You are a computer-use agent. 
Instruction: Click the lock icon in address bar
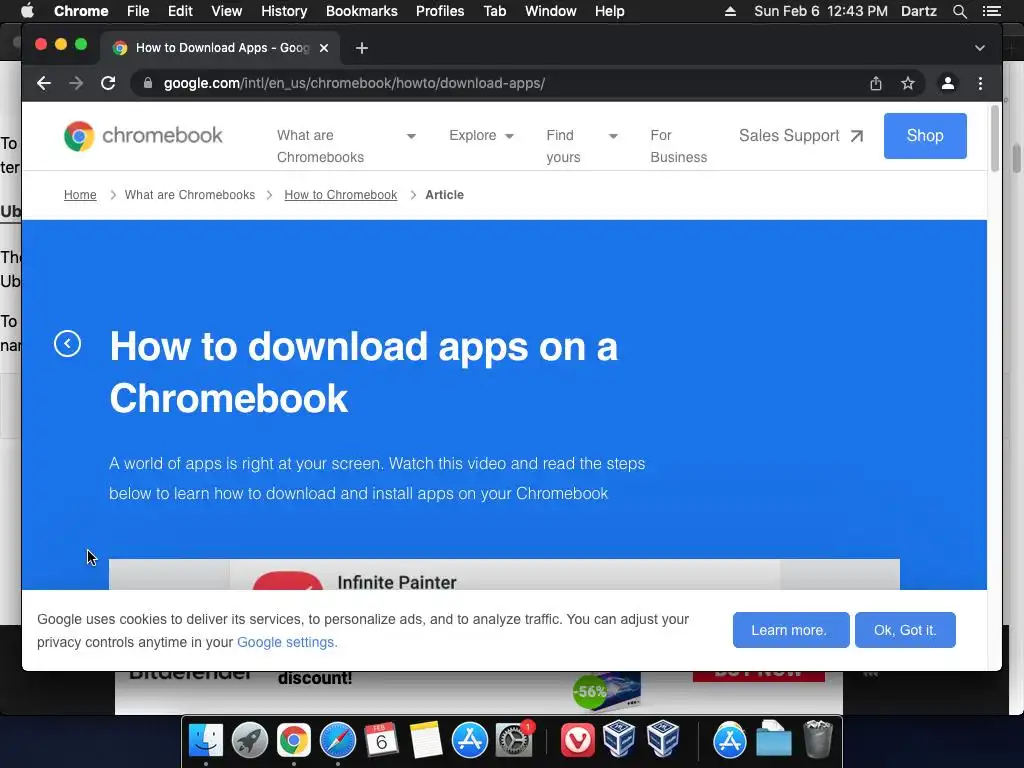coord(148,83)
